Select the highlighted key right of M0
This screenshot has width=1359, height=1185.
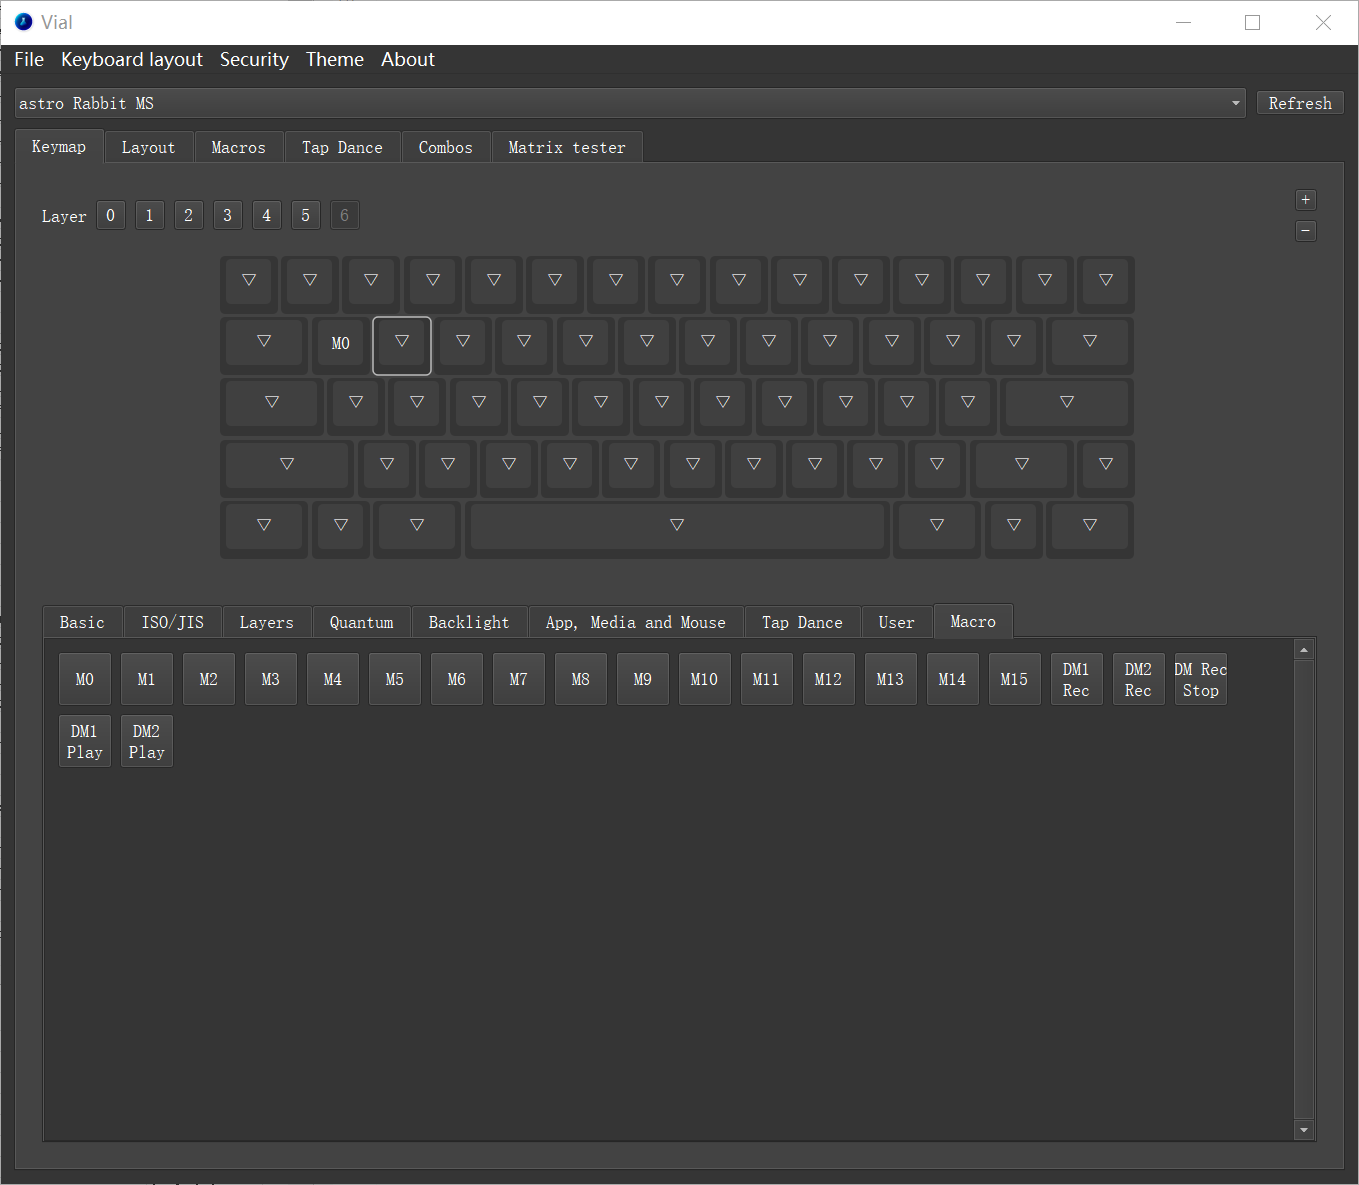[x=402, y=344]
